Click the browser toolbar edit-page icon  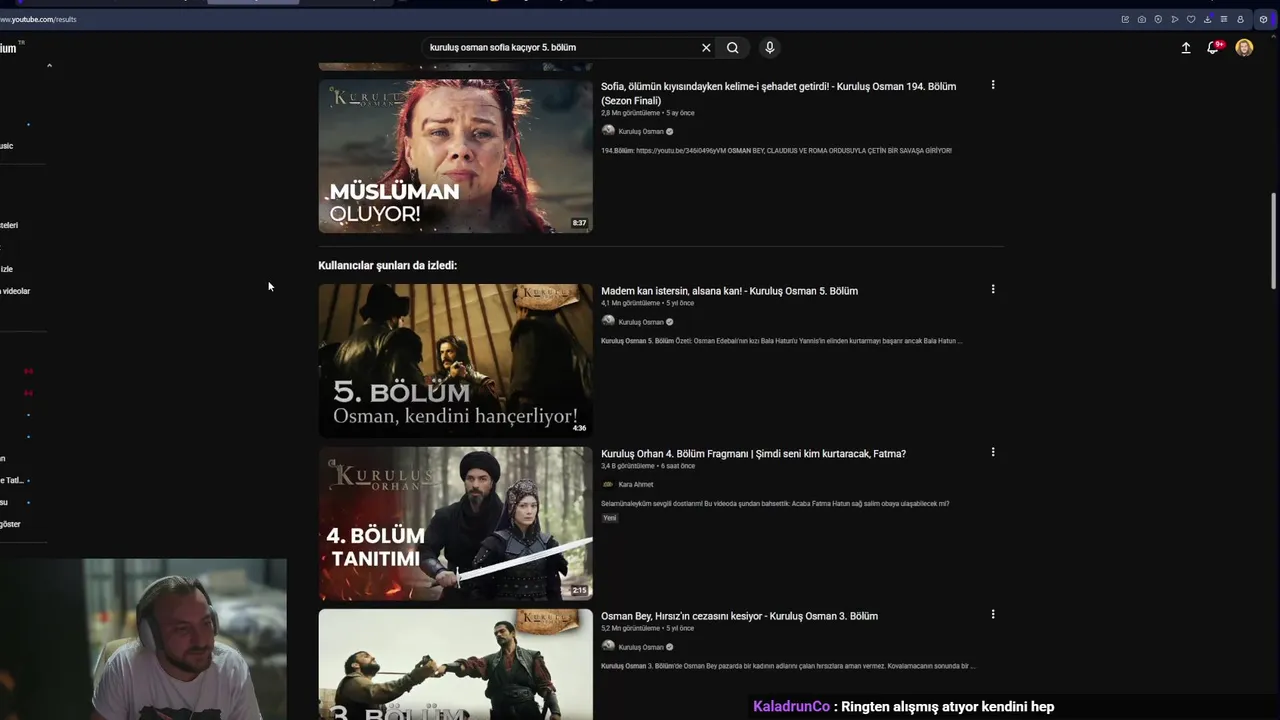point(1125,19)
